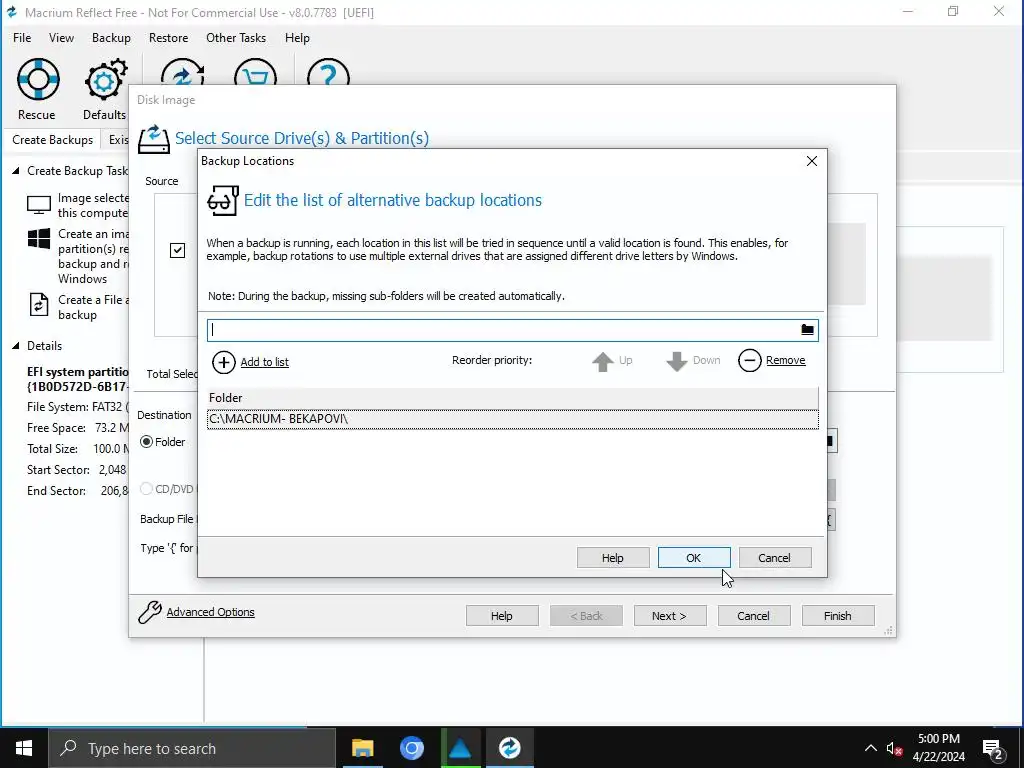Viewport: 1024px width, 768px height.
Task: Click the Add to list plus icon
Action: coord(223,362)
